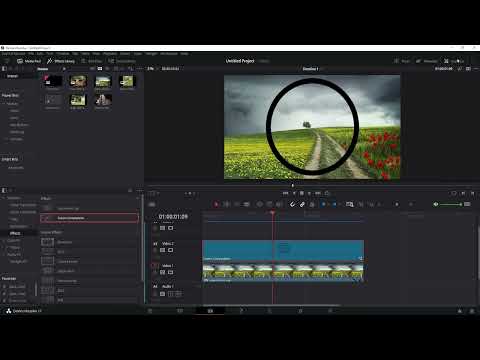
Task: Switch to the Cut page
Action: click(180, 311)
